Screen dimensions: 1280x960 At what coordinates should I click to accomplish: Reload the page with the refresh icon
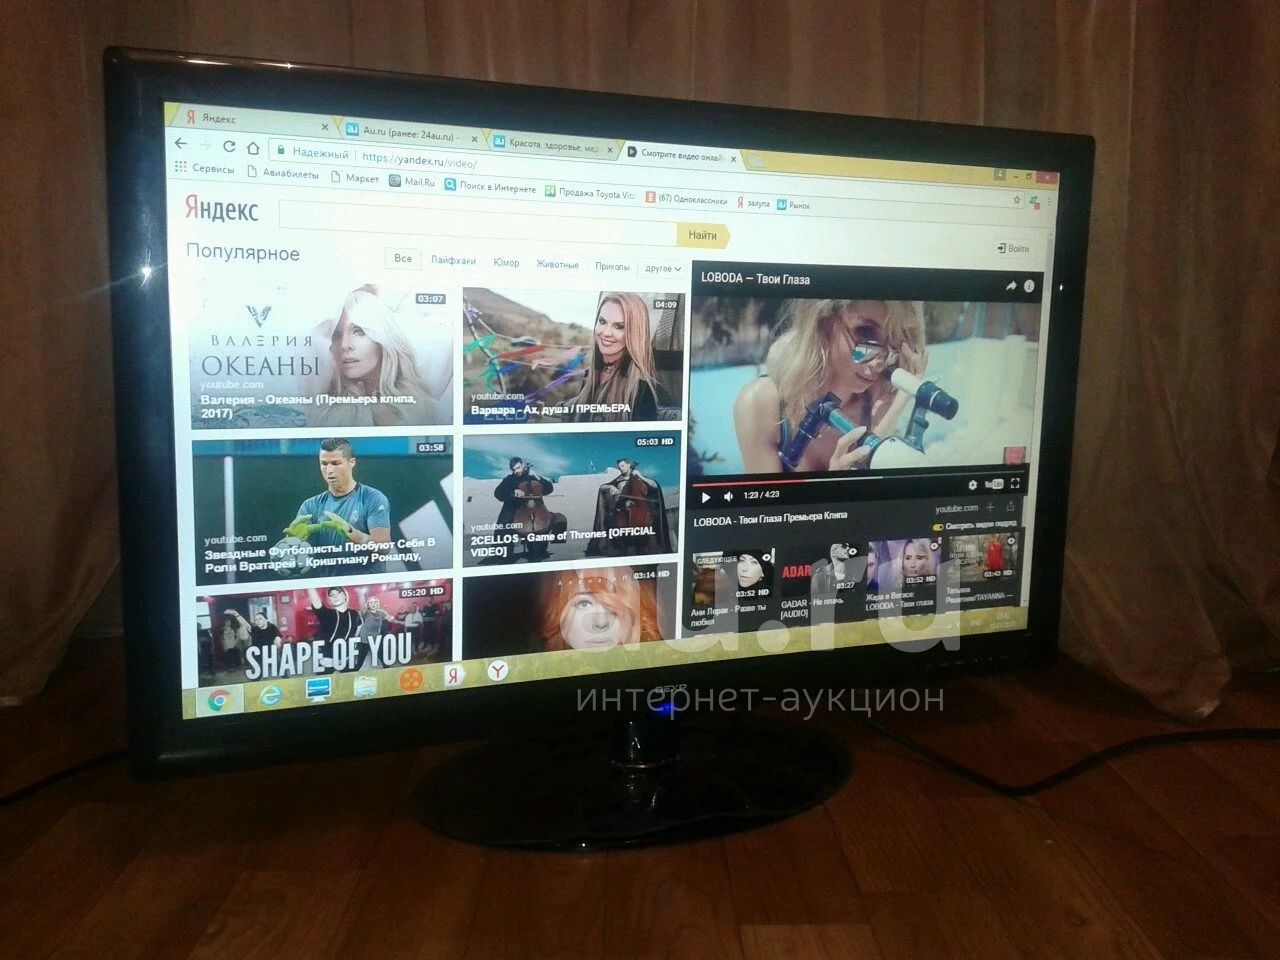(229, 148)
